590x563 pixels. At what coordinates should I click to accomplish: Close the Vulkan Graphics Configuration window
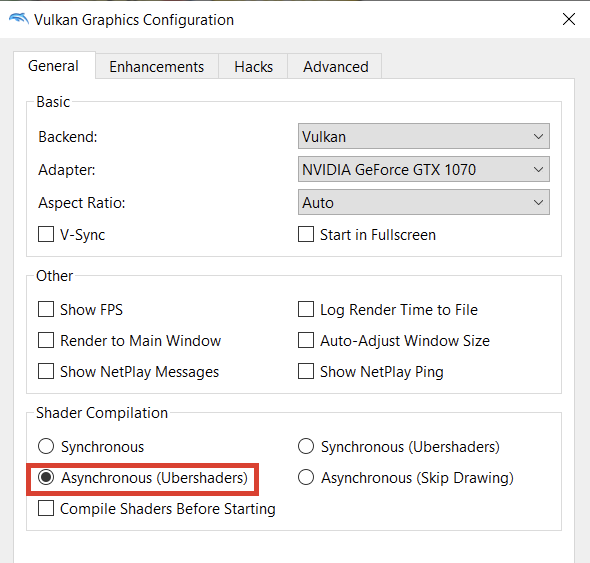coord(569,19)
